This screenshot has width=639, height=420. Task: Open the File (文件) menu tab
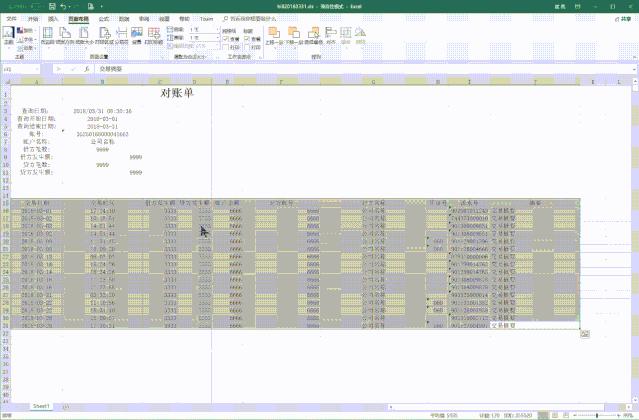(11, 18)
